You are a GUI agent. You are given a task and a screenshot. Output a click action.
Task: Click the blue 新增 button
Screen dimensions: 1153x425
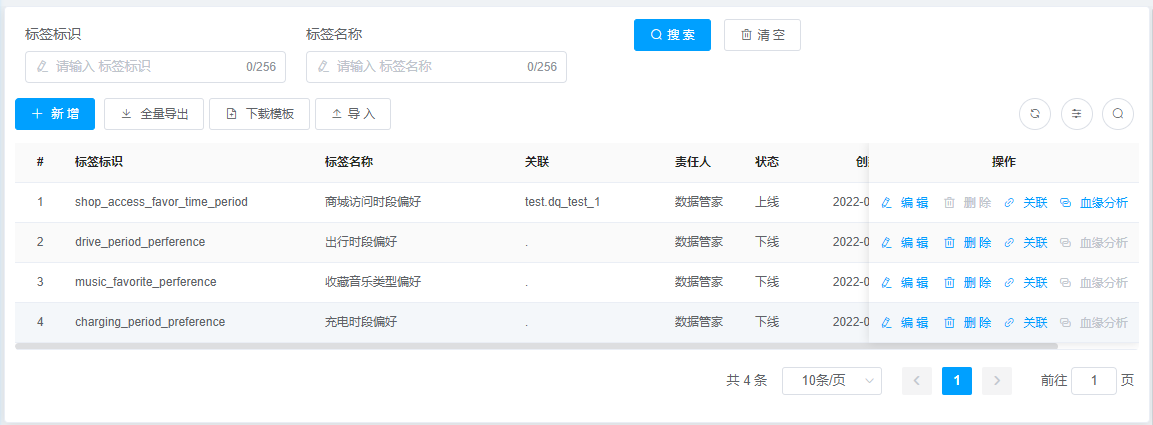click(x=55, y=114)
